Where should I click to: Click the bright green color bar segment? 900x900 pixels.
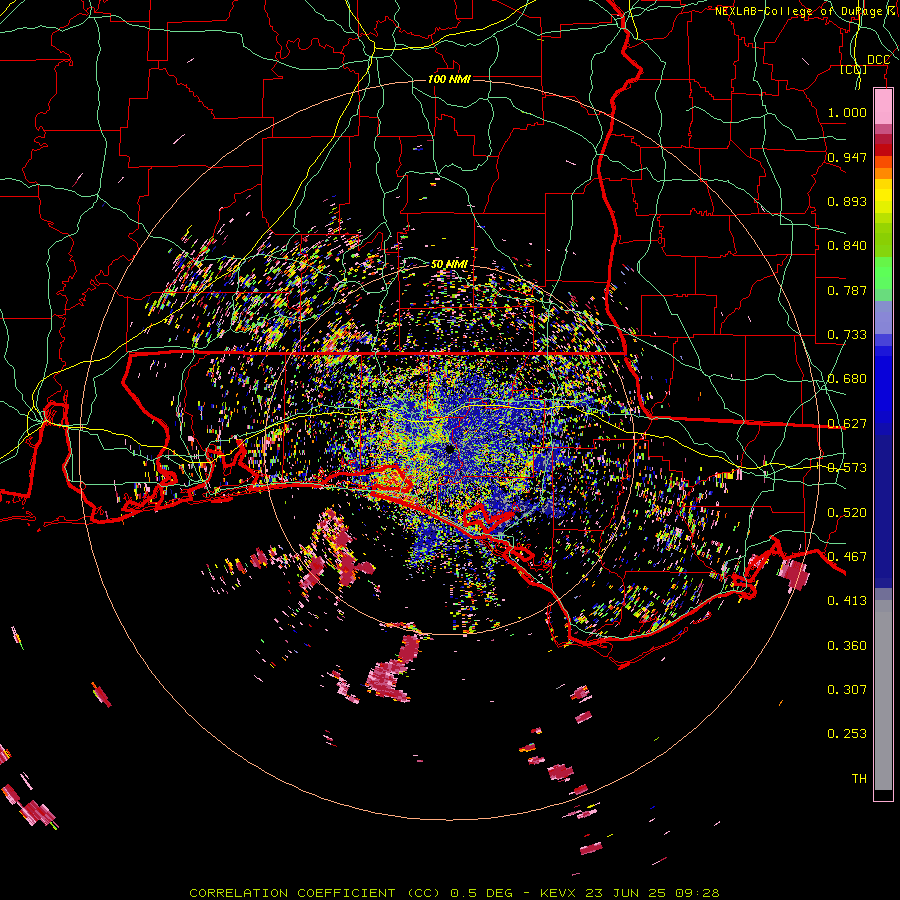(883, 273)
